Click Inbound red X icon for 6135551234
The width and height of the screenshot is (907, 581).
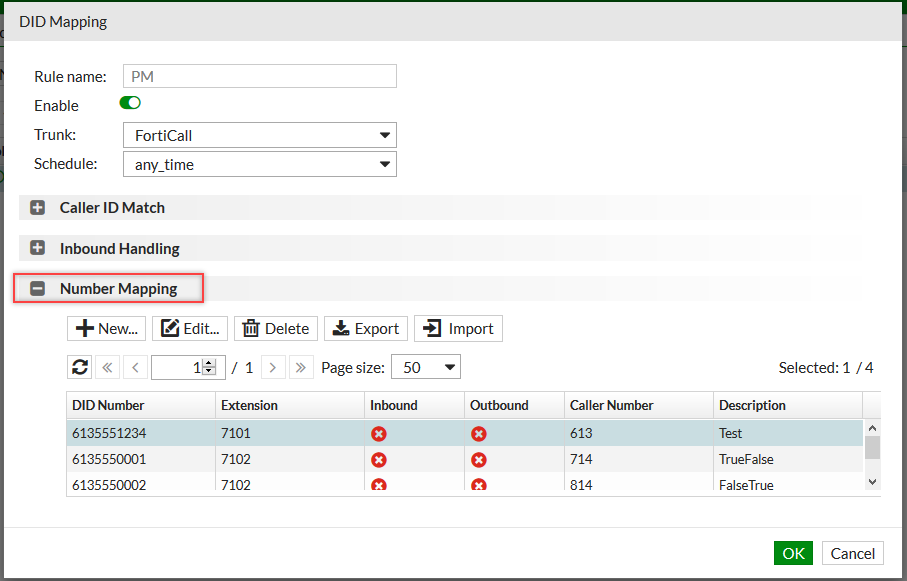tap(379, 433)
